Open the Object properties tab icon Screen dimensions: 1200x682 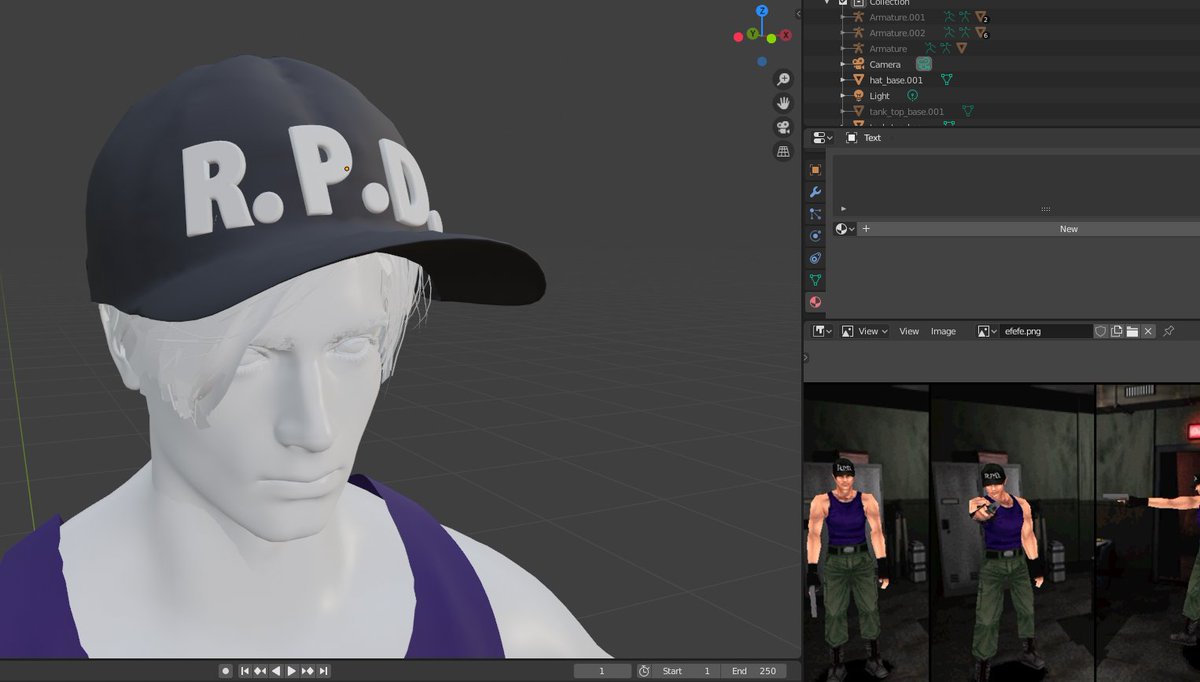(815, 170)
